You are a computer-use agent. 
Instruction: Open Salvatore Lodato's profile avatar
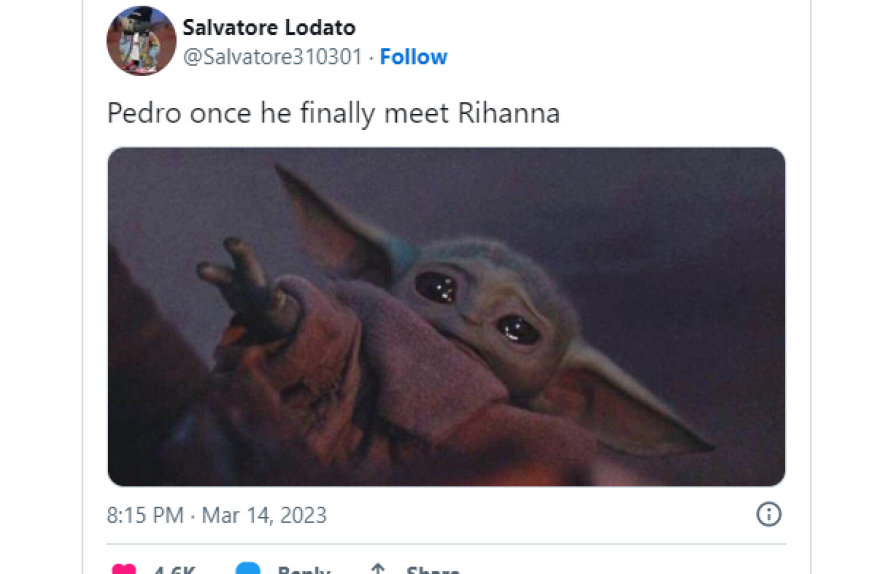[x=141, y=41]
